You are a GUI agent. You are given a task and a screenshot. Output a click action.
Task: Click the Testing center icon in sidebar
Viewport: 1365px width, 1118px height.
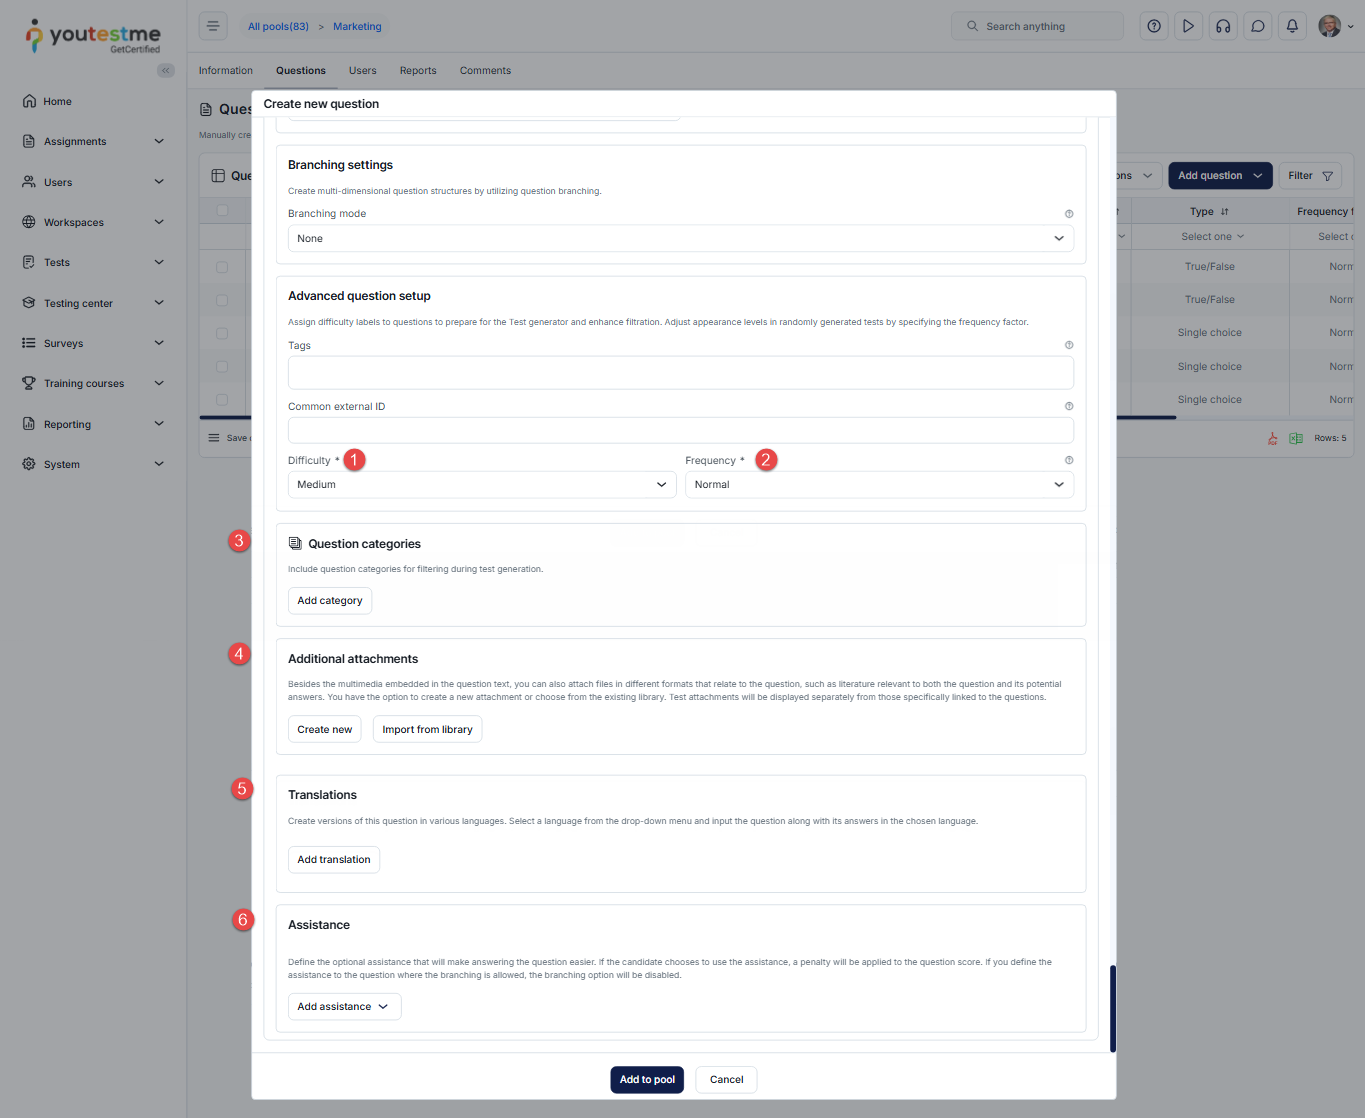click(x=29, y=303)
